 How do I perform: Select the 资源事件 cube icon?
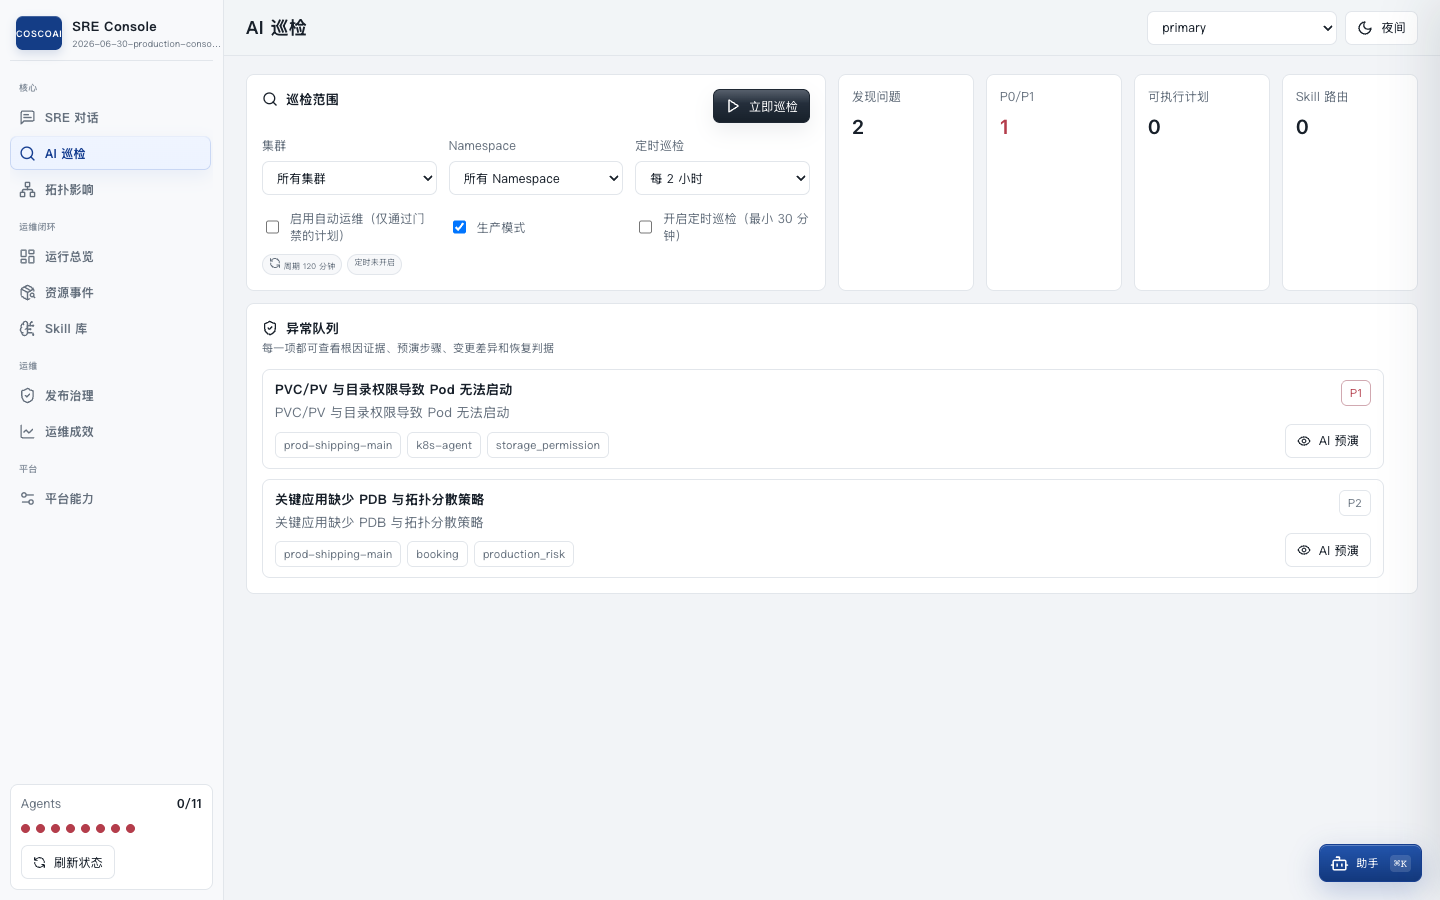(28, 293)
